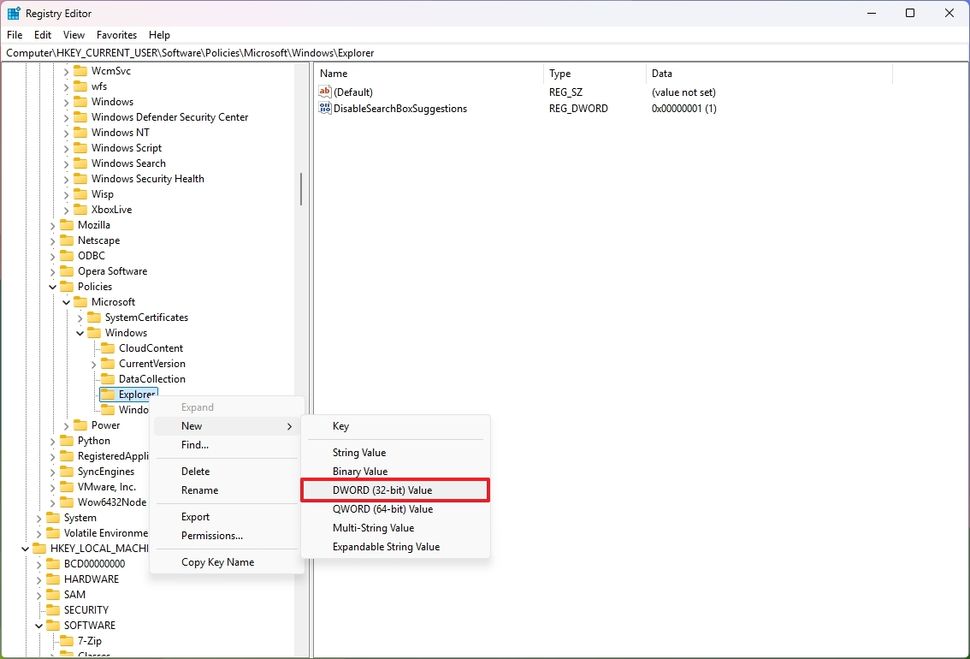The width and height of the screenshot is (970, 659).
Task: Click the Windows Defender Security Center folder icon
Action: point(79,117)
